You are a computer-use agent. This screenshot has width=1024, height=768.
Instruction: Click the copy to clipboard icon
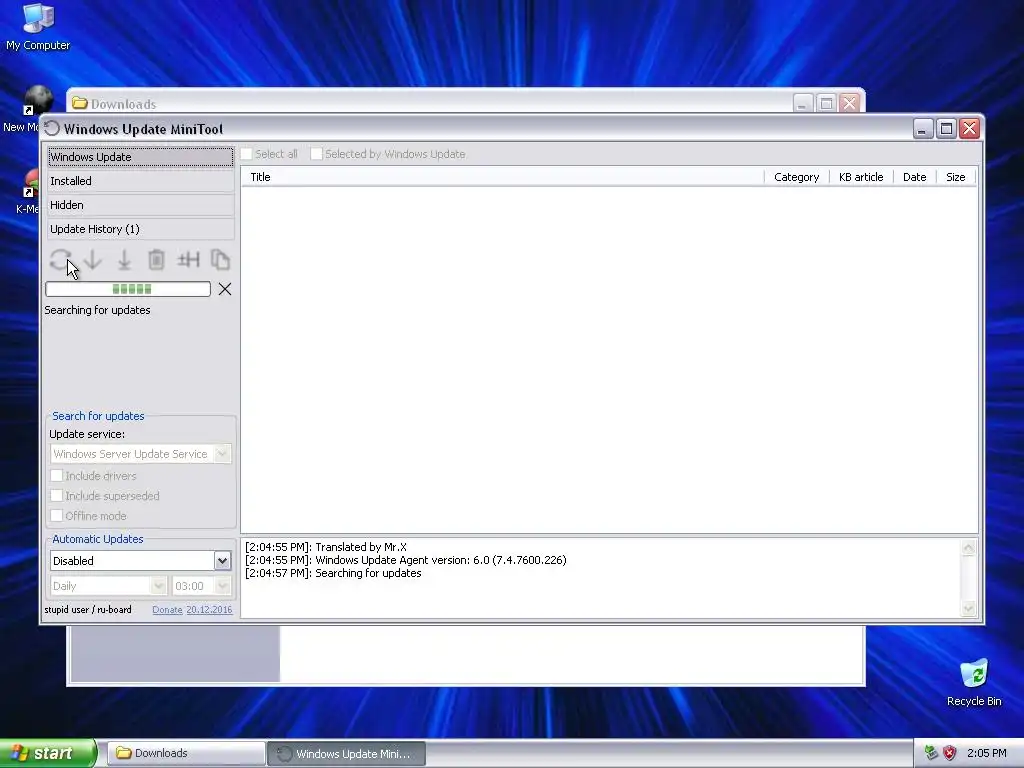[220, 260]
